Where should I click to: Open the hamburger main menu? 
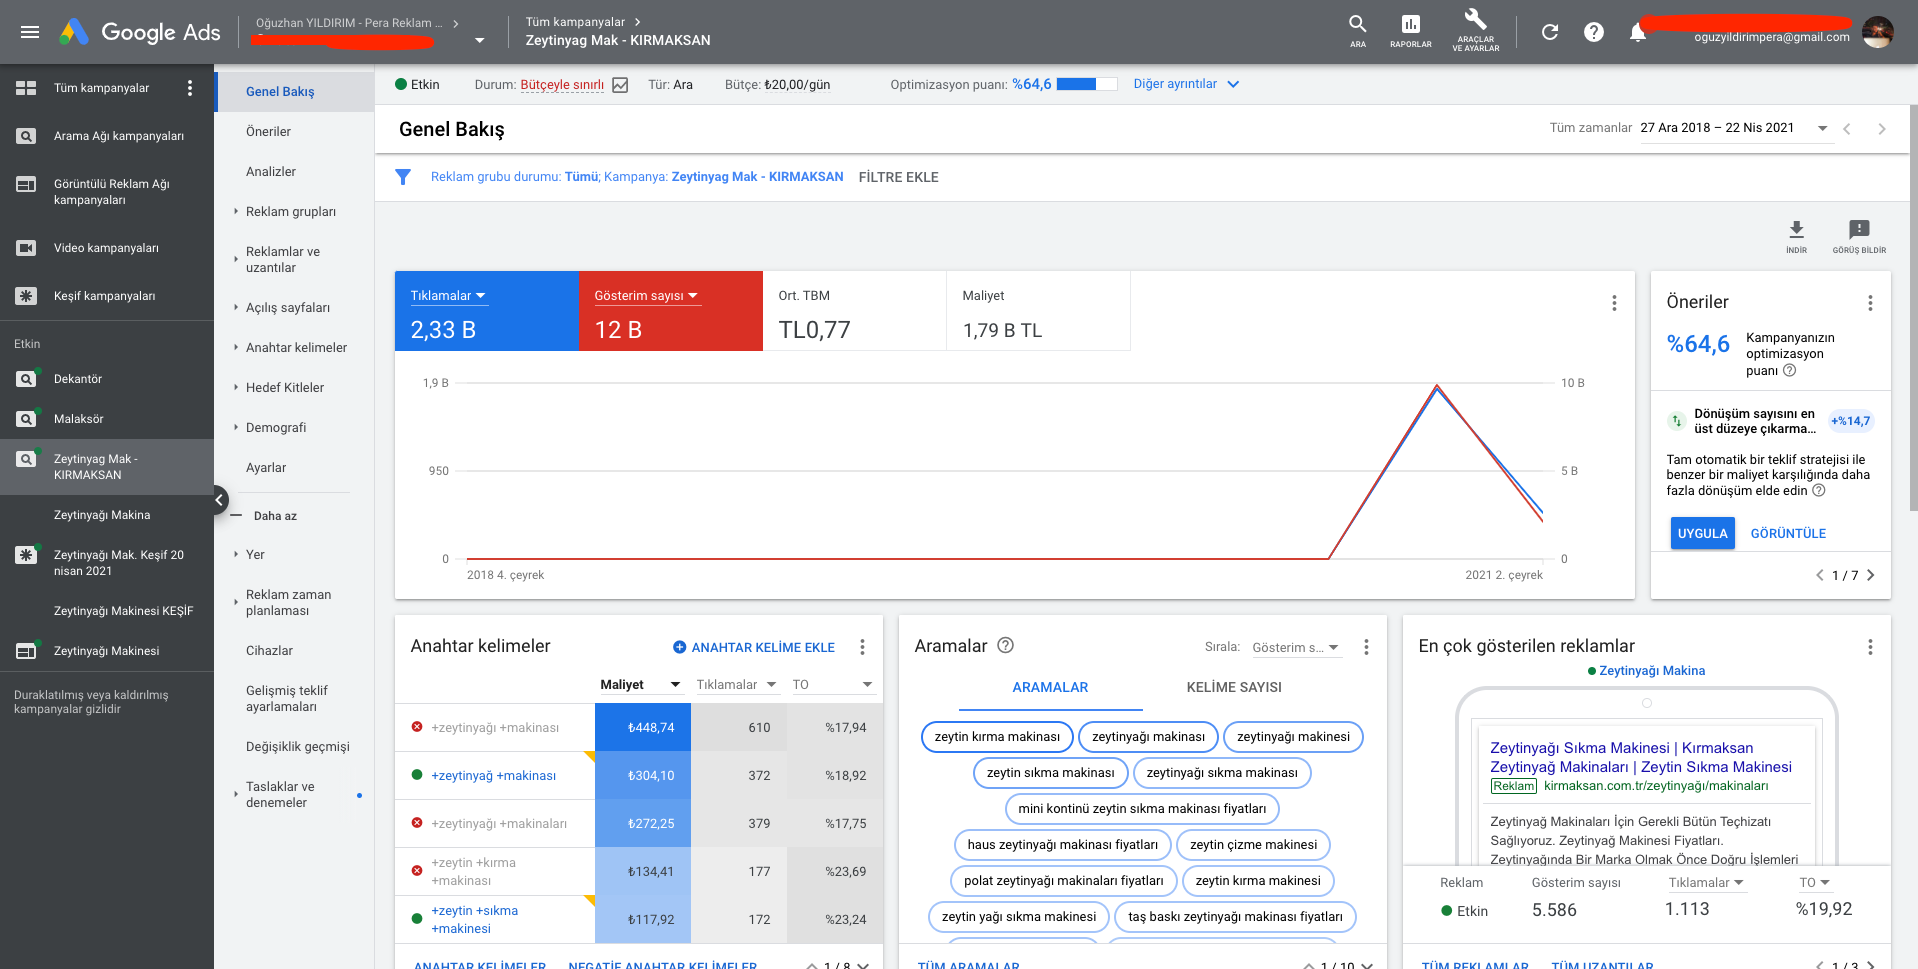(x=30, y=32)
